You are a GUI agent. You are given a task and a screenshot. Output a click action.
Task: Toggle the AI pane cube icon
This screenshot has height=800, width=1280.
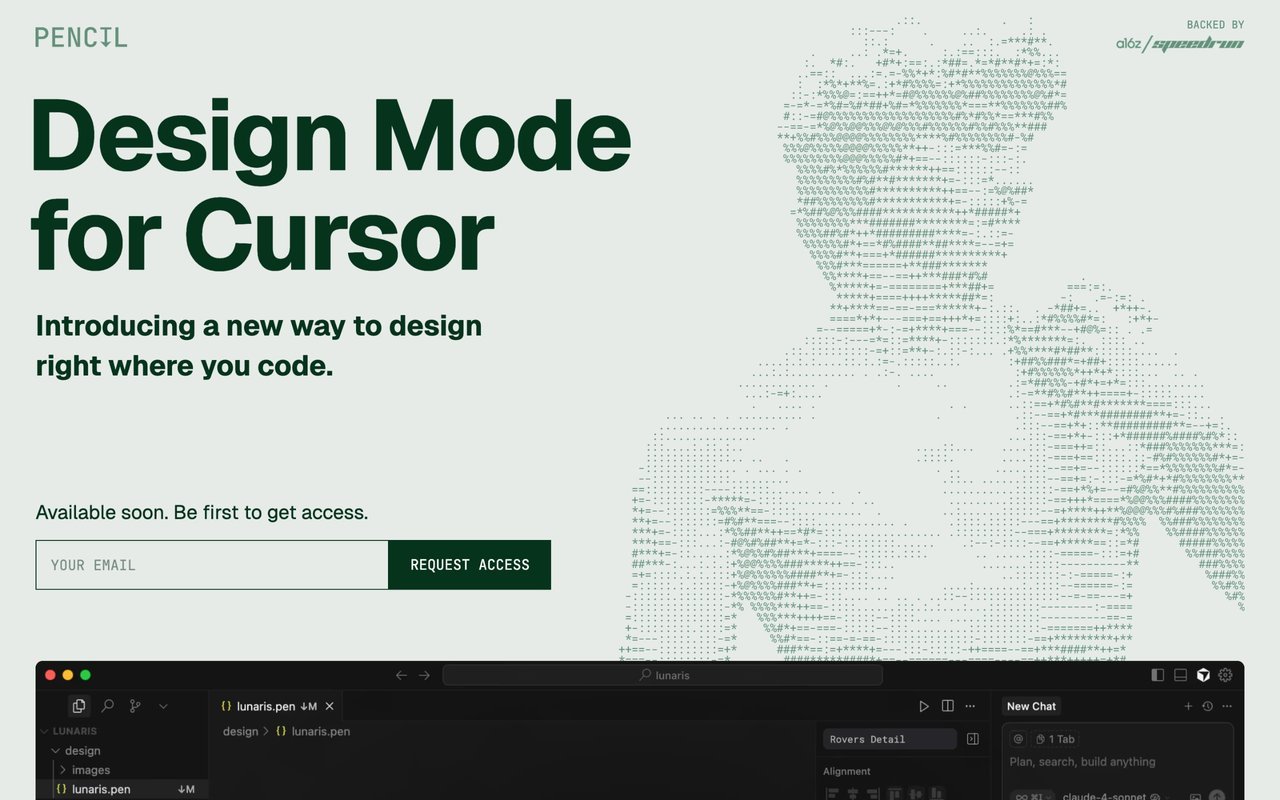click(x=1204, y=675)
